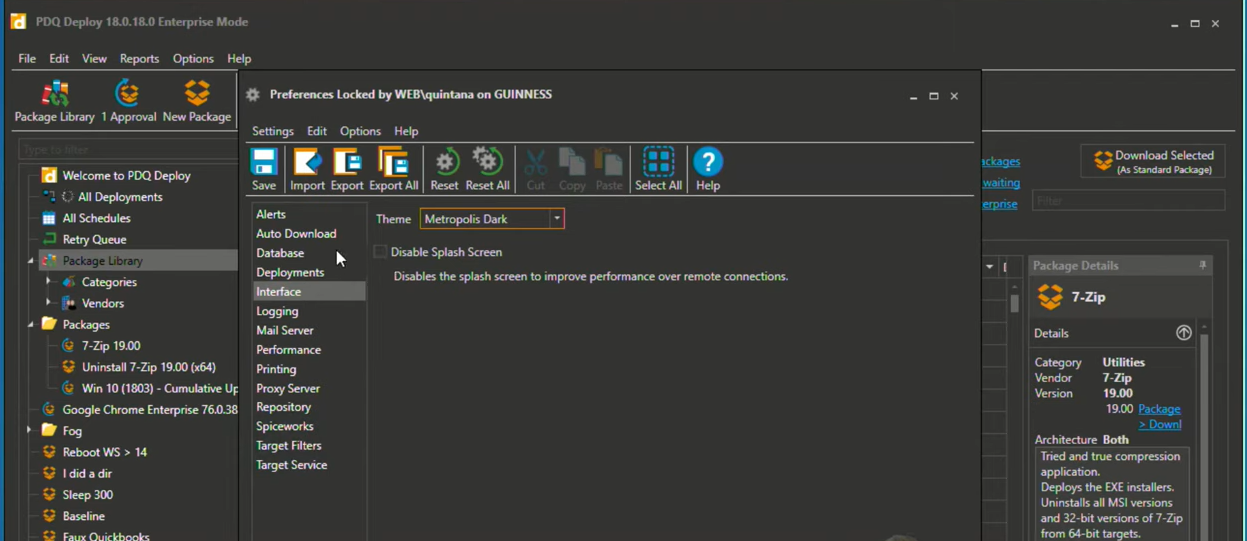
Task: Open the Reports menu
Action: coord(139,59)
